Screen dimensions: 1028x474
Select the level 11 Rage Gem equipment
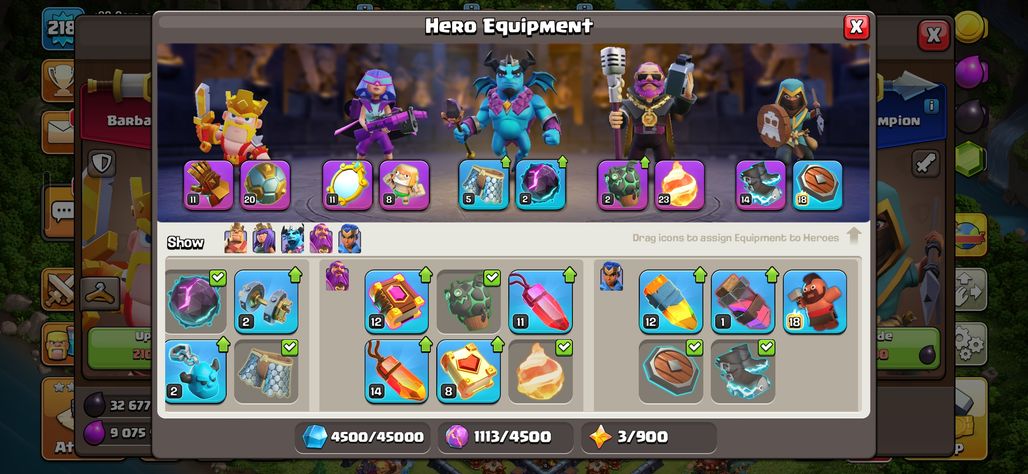coord(540,301)
